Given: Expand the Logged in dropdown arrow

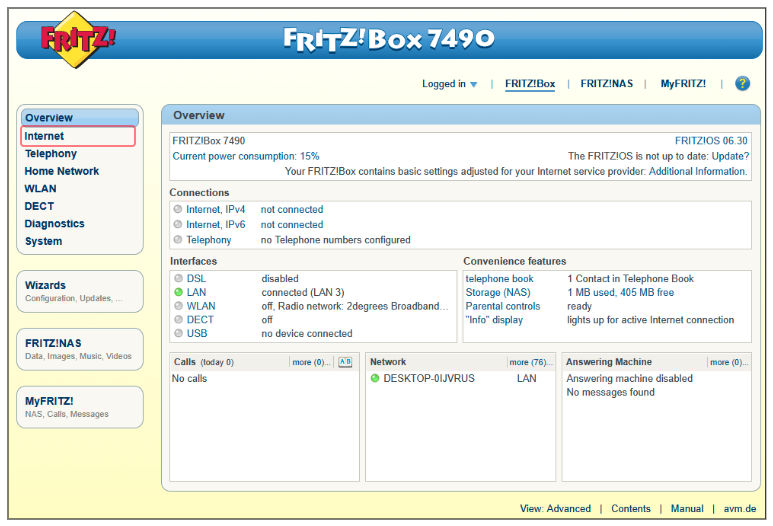Looking at the screenshot, I should [474, 84].
